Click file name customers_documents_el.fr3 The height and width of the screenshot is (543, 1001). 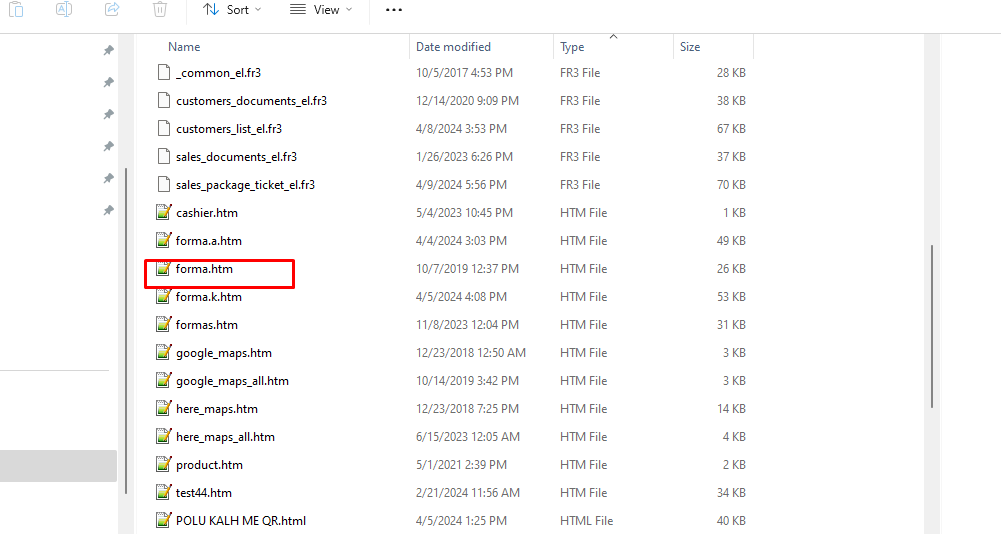(252, 101)
